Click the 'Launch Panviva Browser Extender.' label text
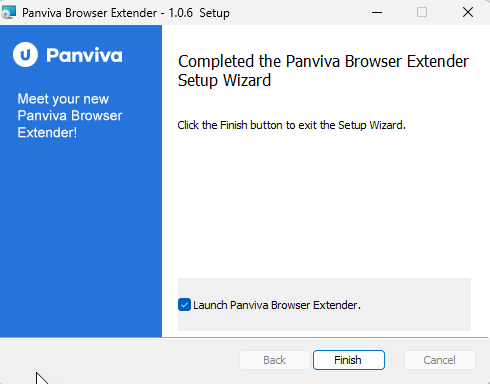 (x=277, y=305)
